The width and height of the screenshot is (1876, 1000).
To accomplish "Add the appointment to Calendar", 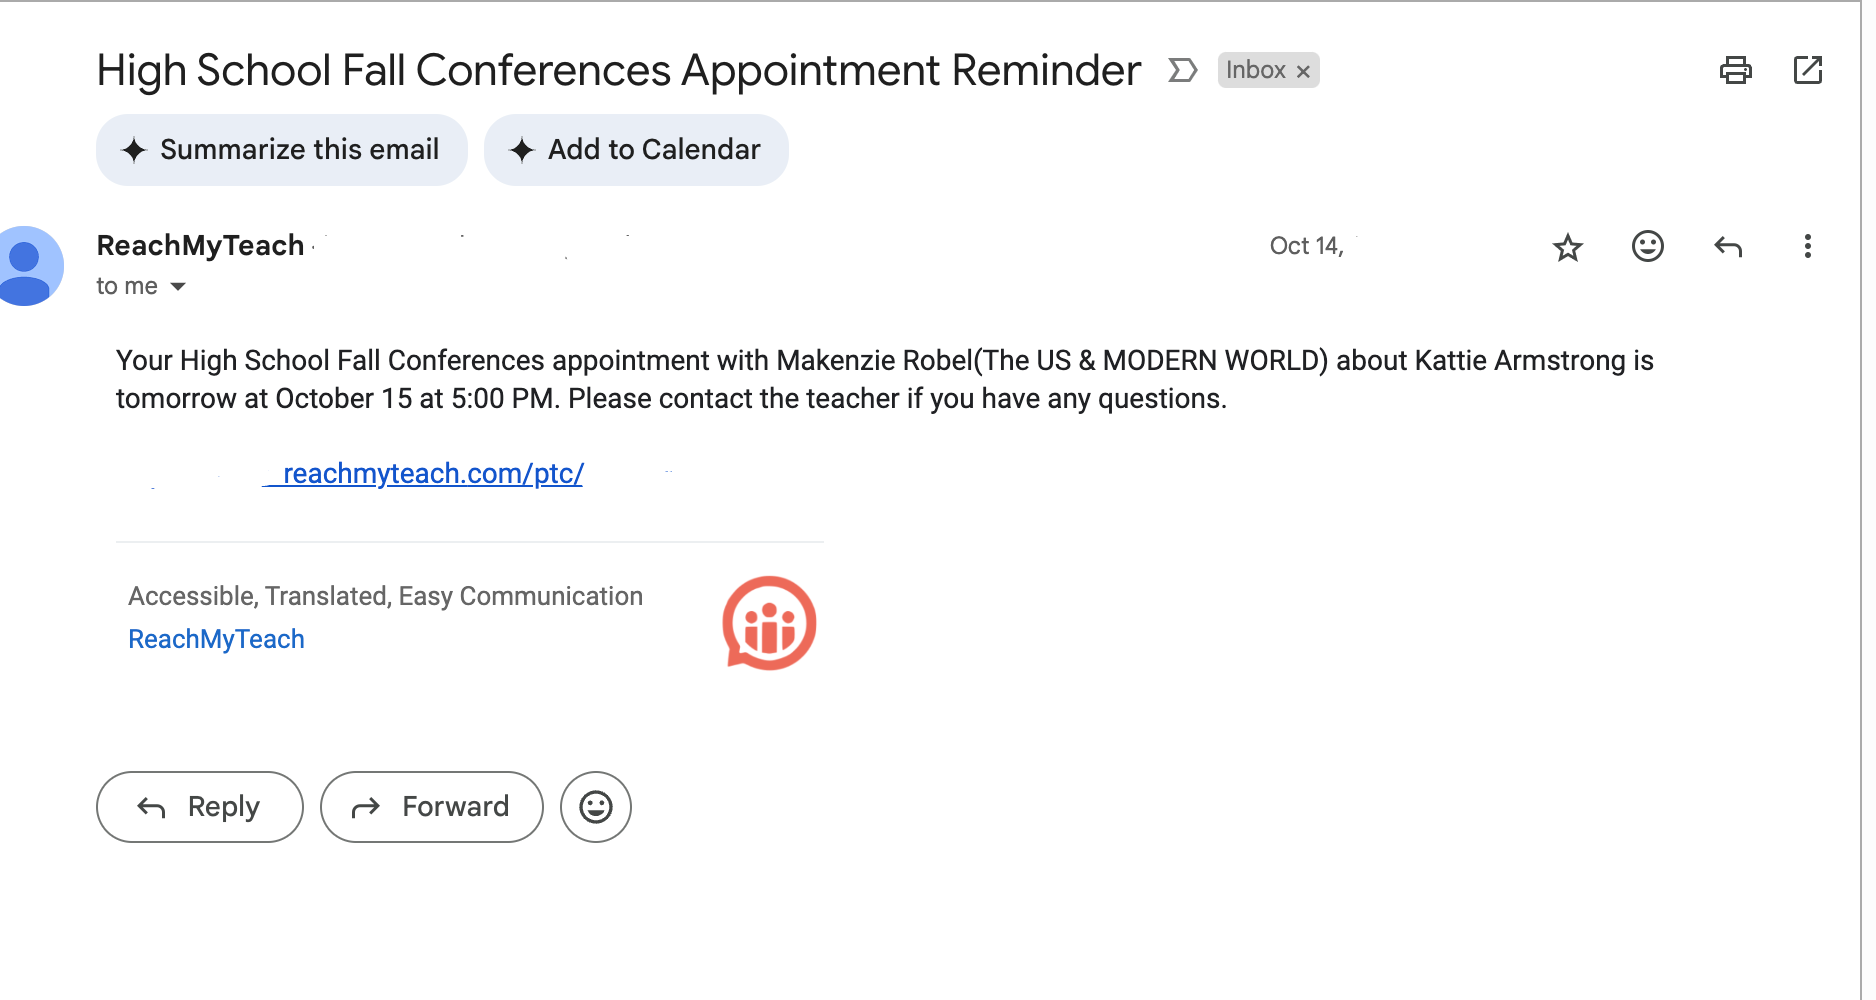I will [x=636, y=149].
